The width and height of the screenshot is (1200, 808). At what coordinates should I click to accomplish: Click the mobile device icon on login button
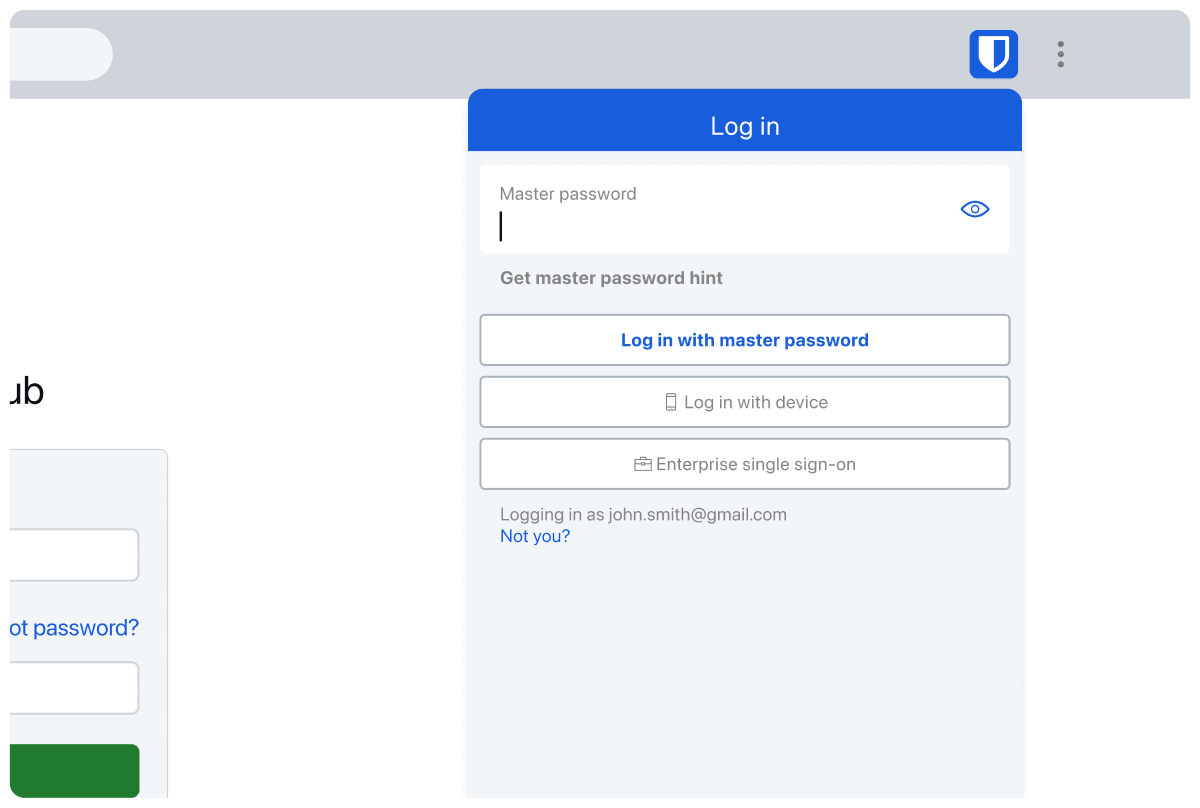[x=672, y=402]
